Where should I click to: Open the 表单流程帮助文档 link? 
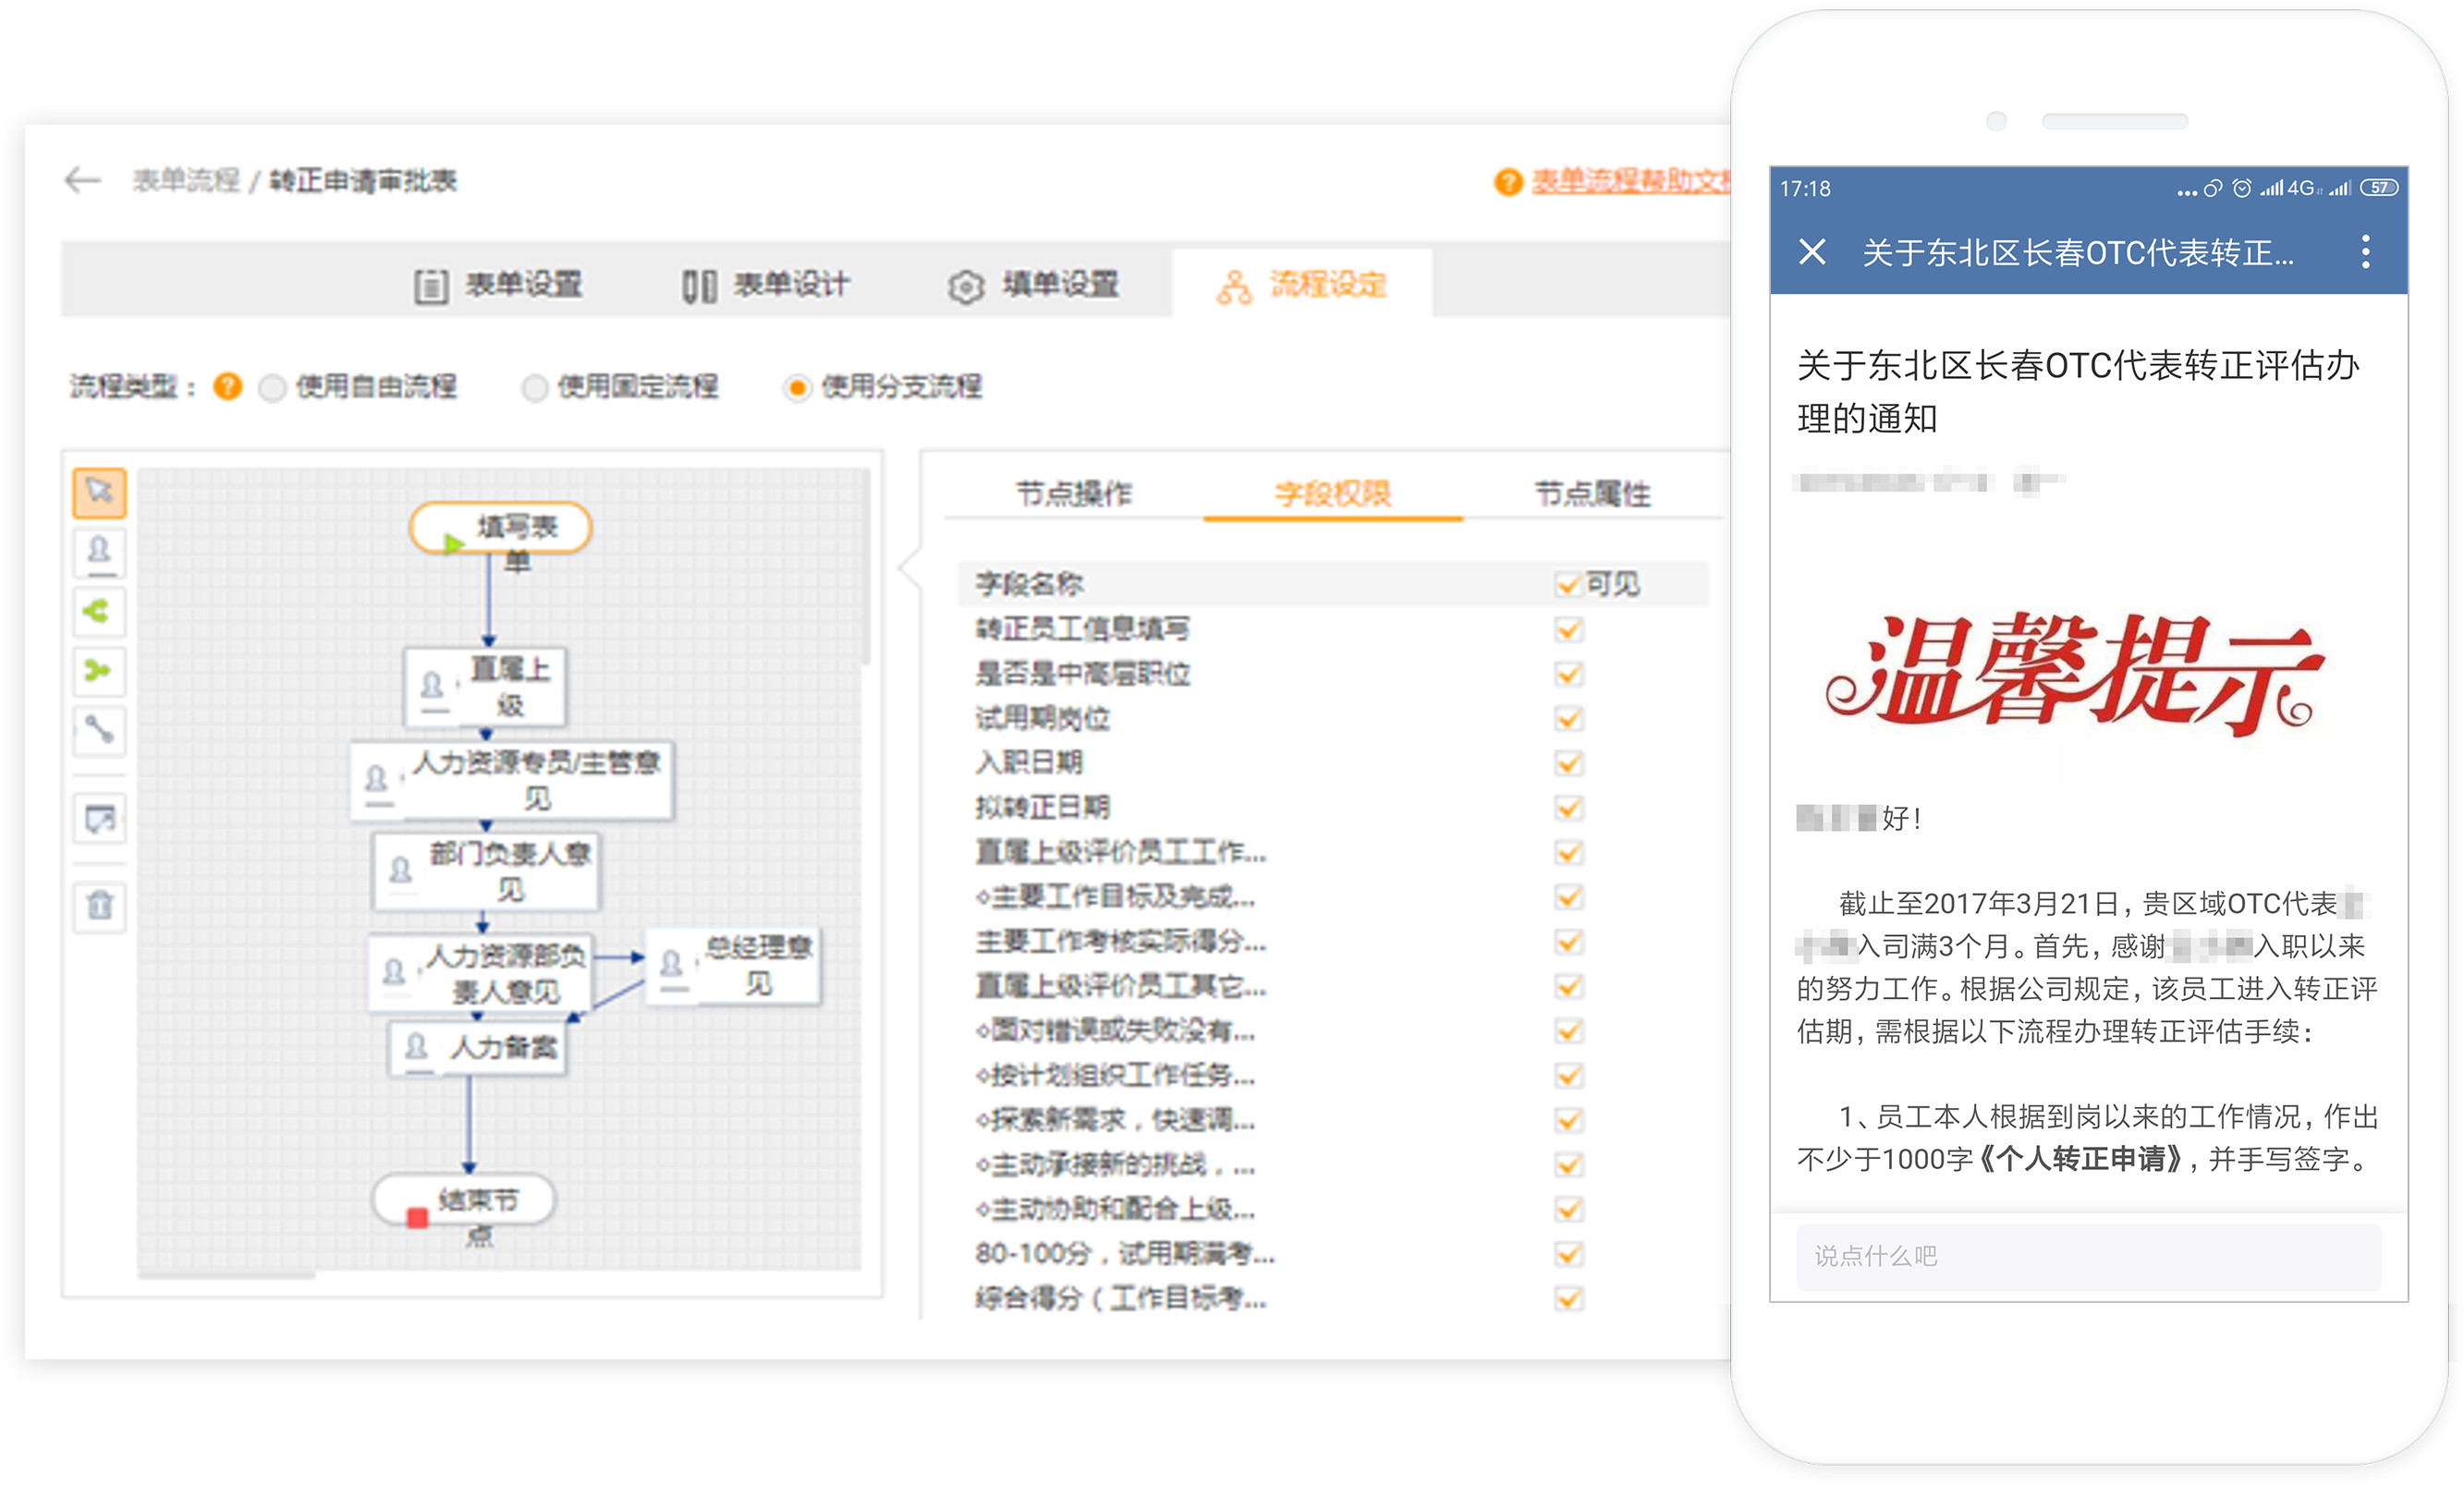(1630, 181)
